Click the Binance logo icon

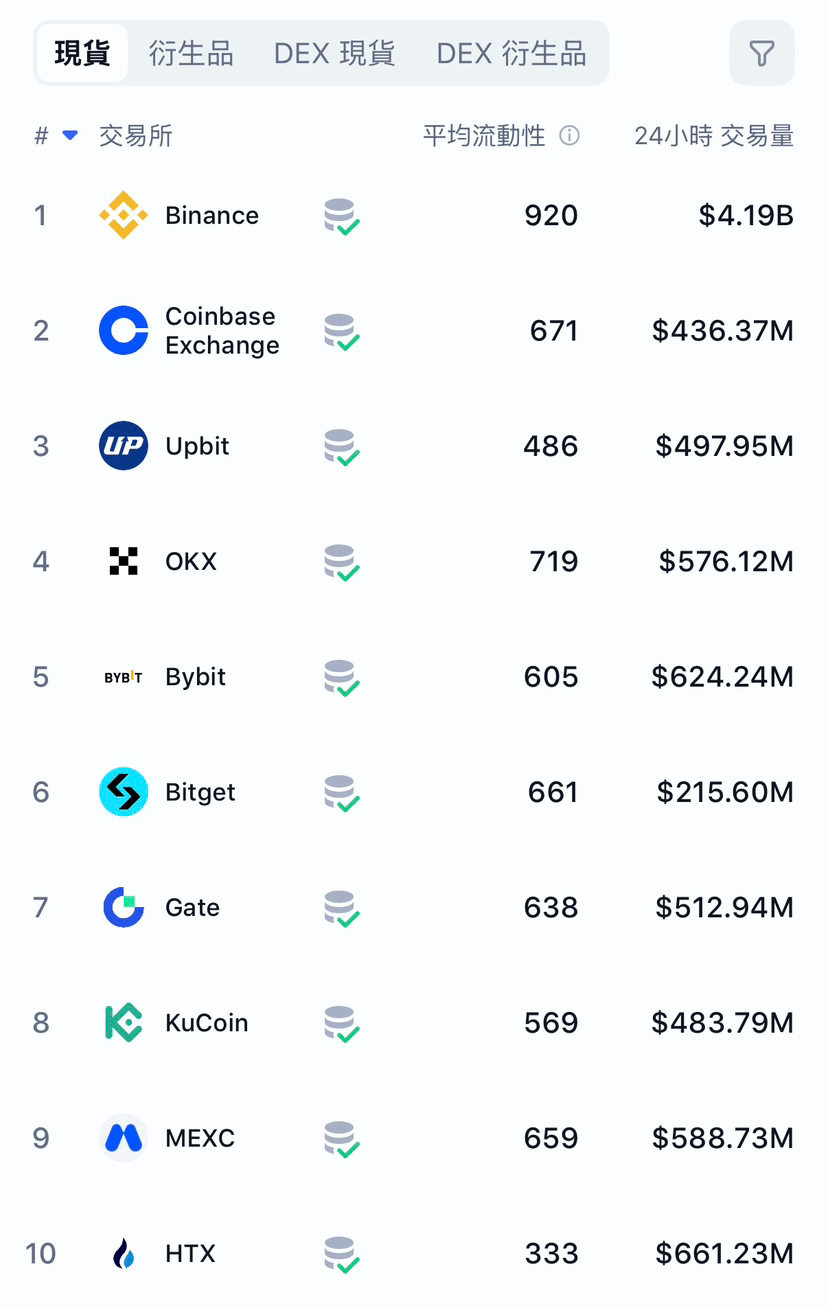[x=124, y=215]
